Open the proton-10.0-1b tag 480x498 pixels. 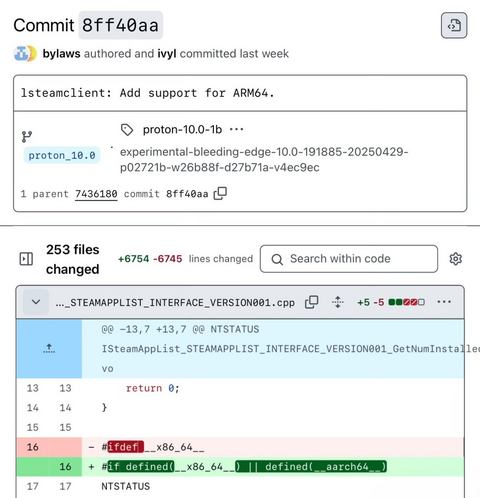[x=182, y=129]
